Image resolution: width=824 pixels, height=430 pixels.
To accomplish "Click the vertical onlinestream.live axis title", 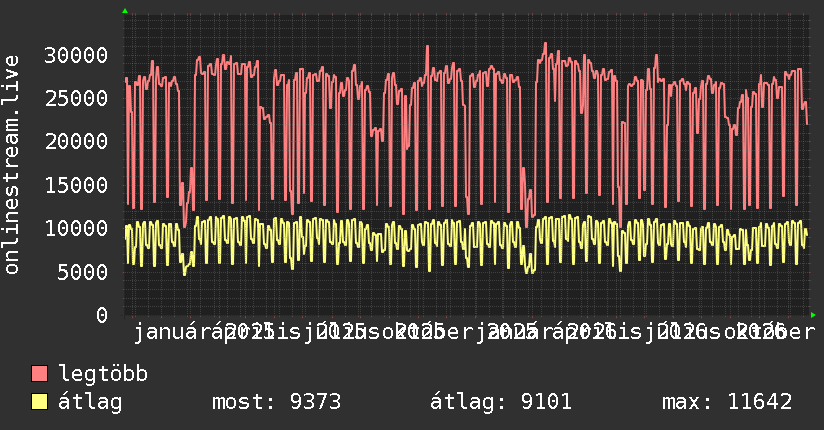I will tap(11, 165).
